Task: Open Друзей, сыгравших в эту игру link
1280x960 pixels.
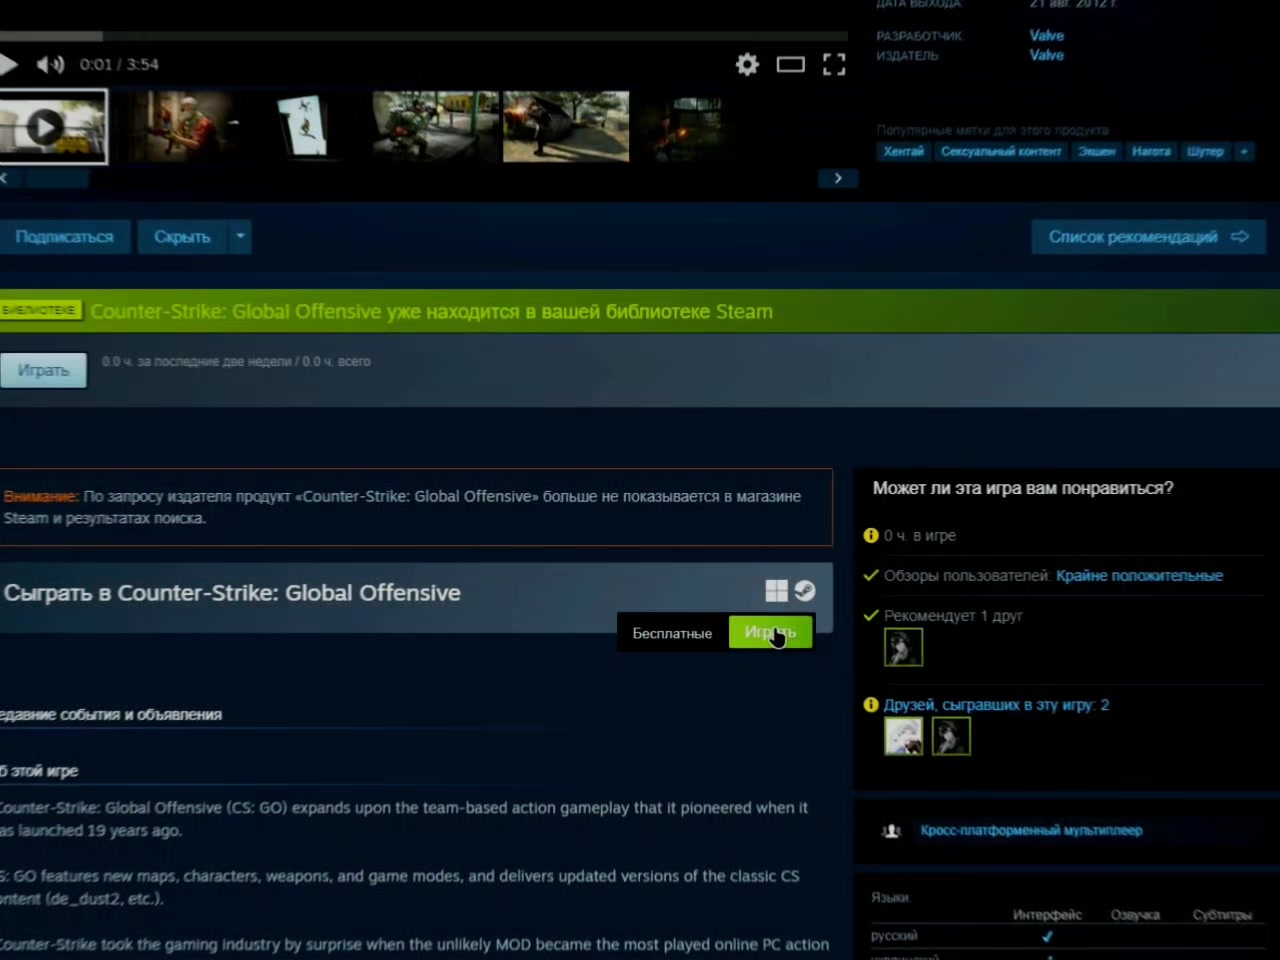Action: (996, 705)
